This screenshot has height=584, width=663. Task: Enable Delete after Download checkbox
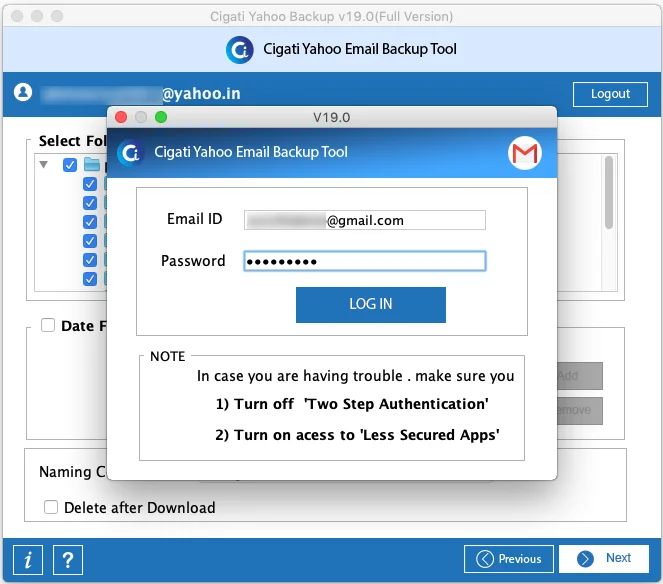51,507
